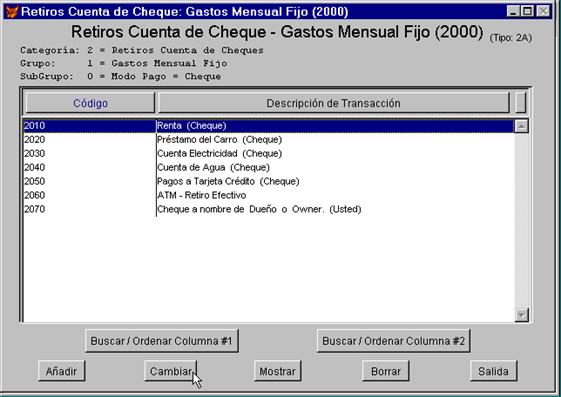Select the row with code 2070
Image resolution: width=561 pixels, height=397 pixels.
pos(268,209)
